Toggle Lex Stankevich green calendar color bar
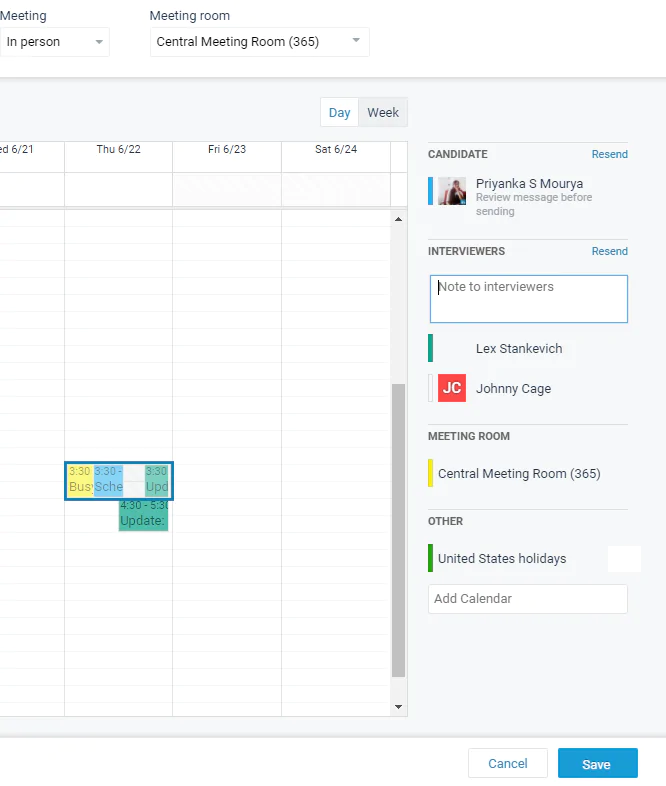The height and width of the screenshot is (786, 666). click(x=430, y=348)
